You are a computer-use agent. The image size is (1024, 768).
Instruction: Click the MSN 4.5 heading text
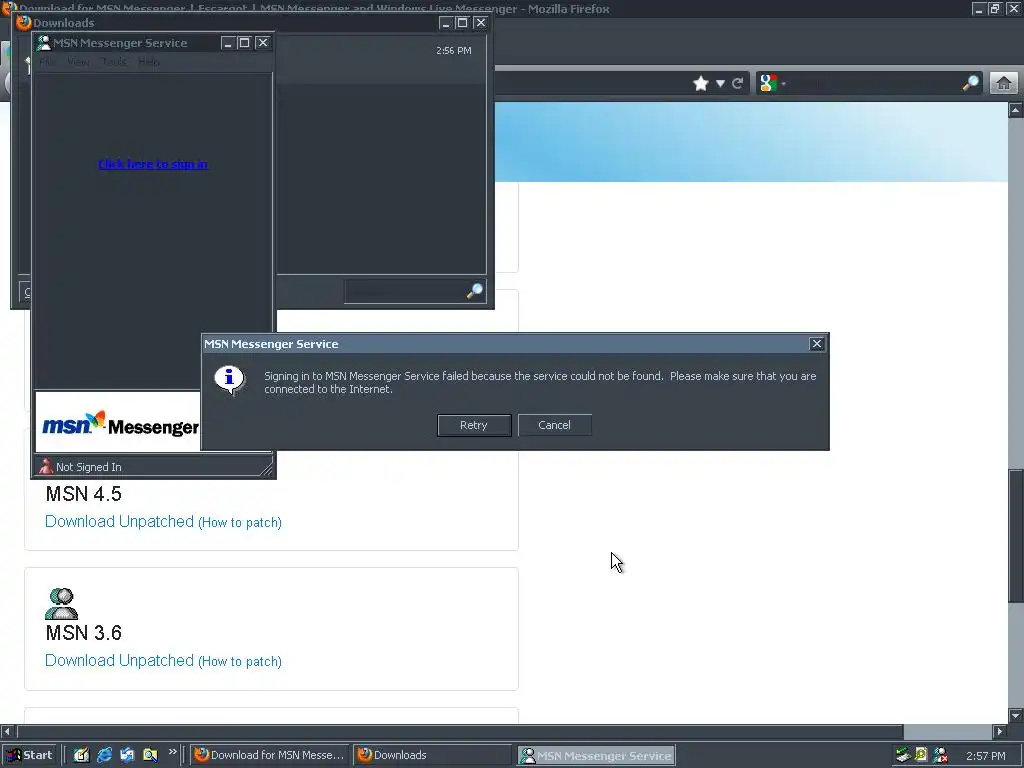click(x=84, y=494)
